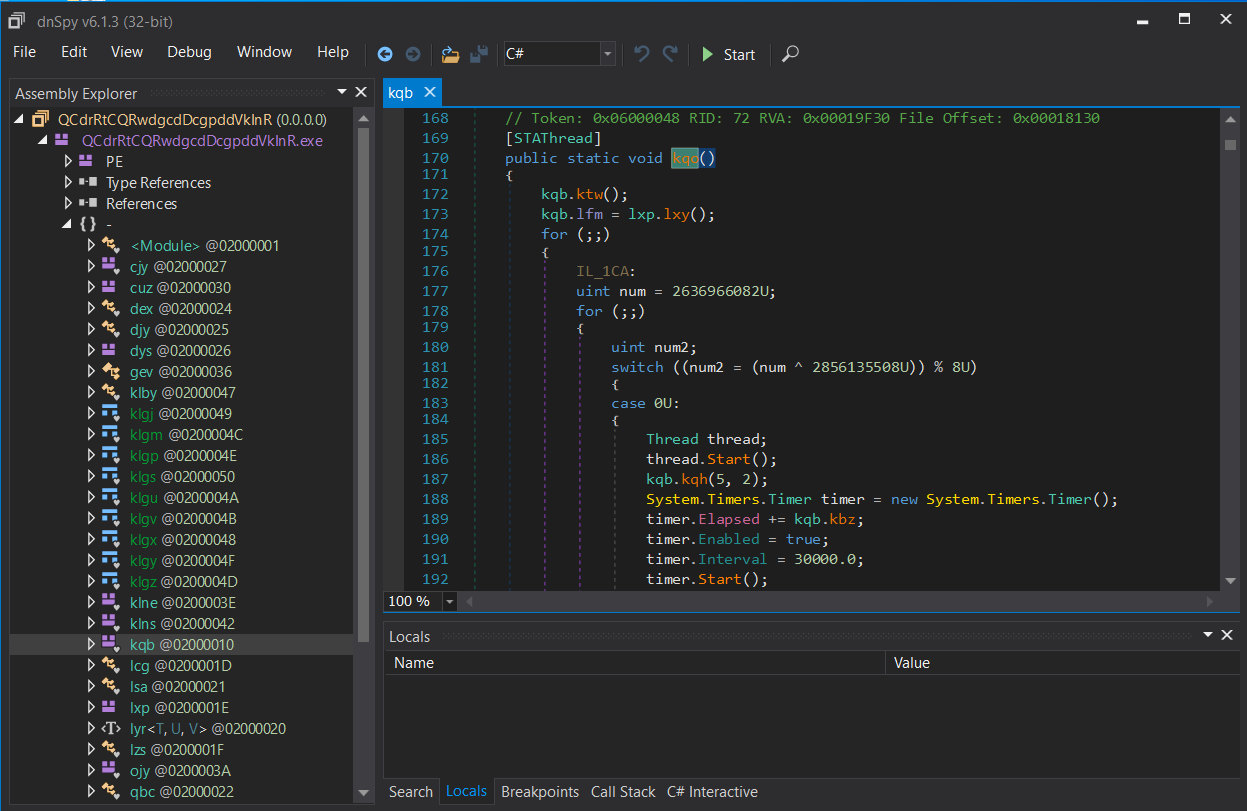
Task: Click the Navigate Backward arrow icon
Action: point(385,54)
